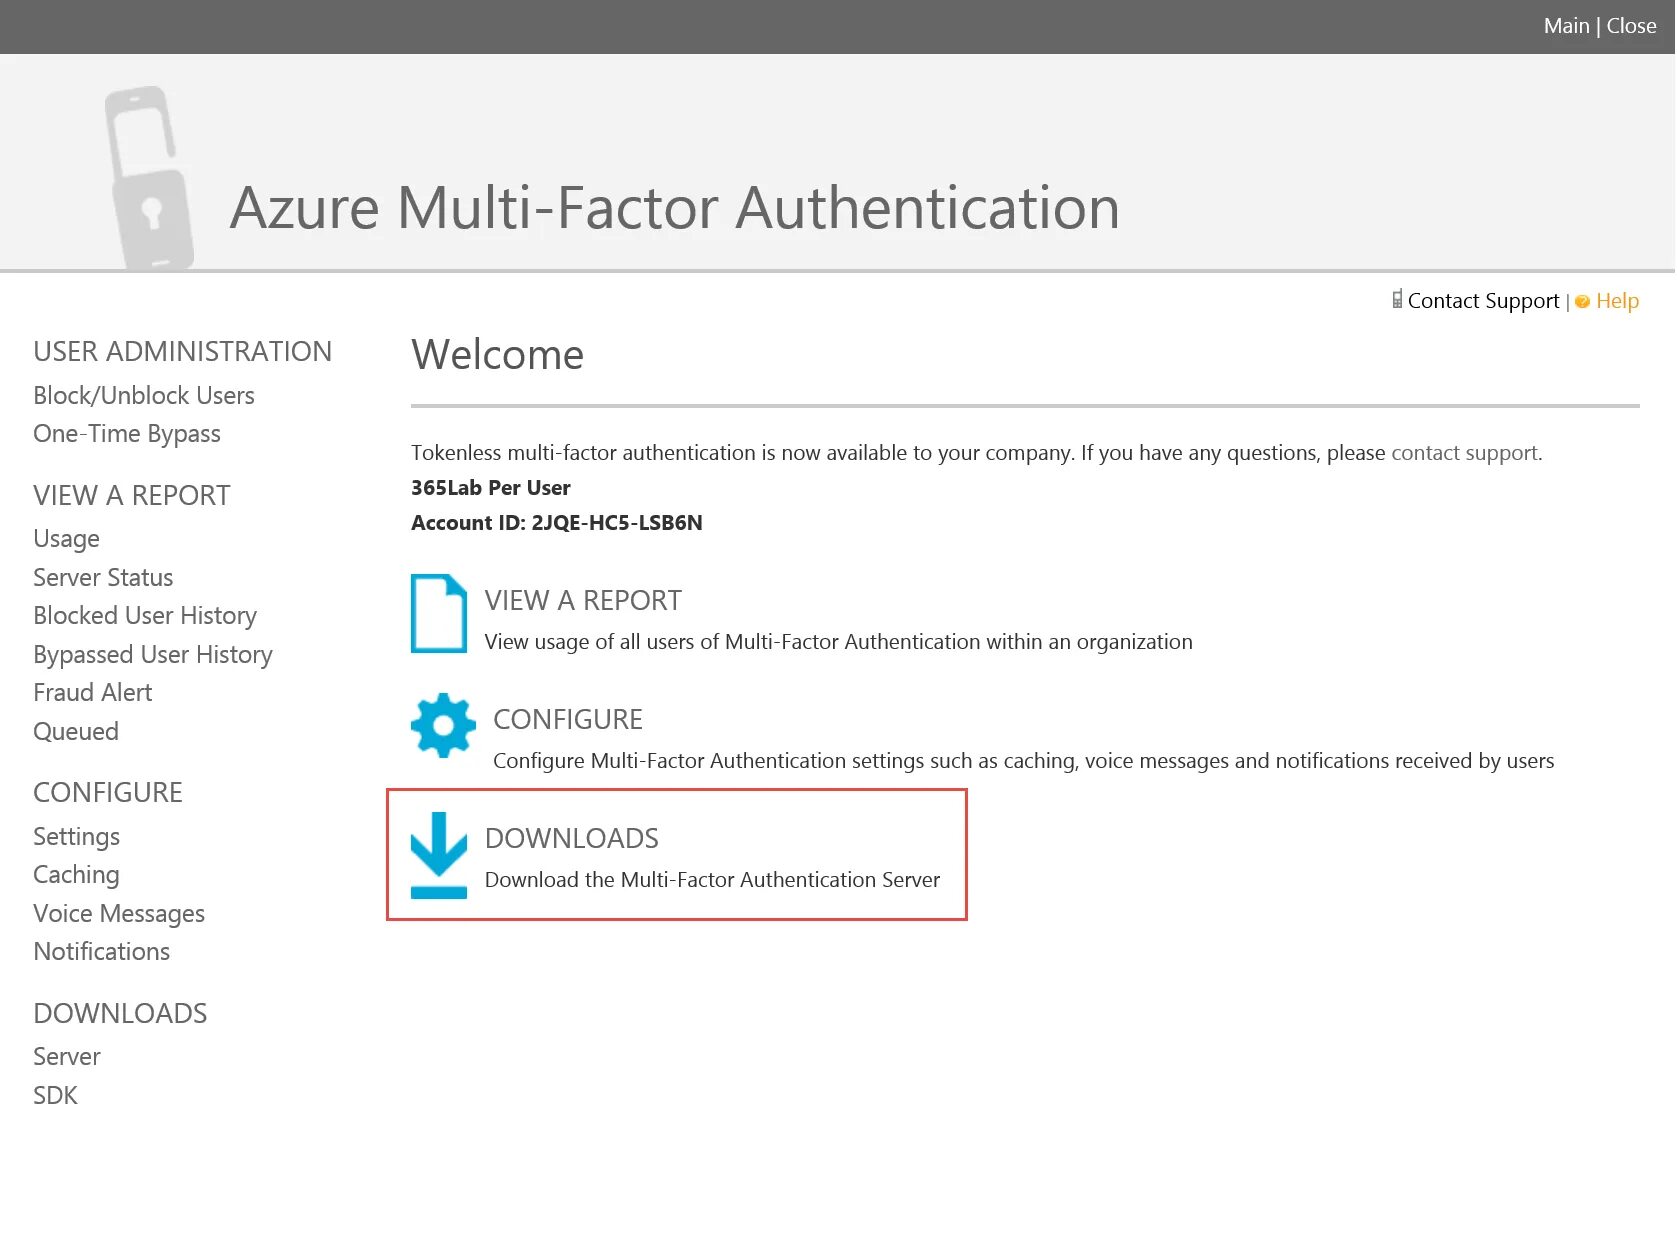Click the Contact Support phone icon
The image size is (1677, 1238).
tap(1397, 299)
